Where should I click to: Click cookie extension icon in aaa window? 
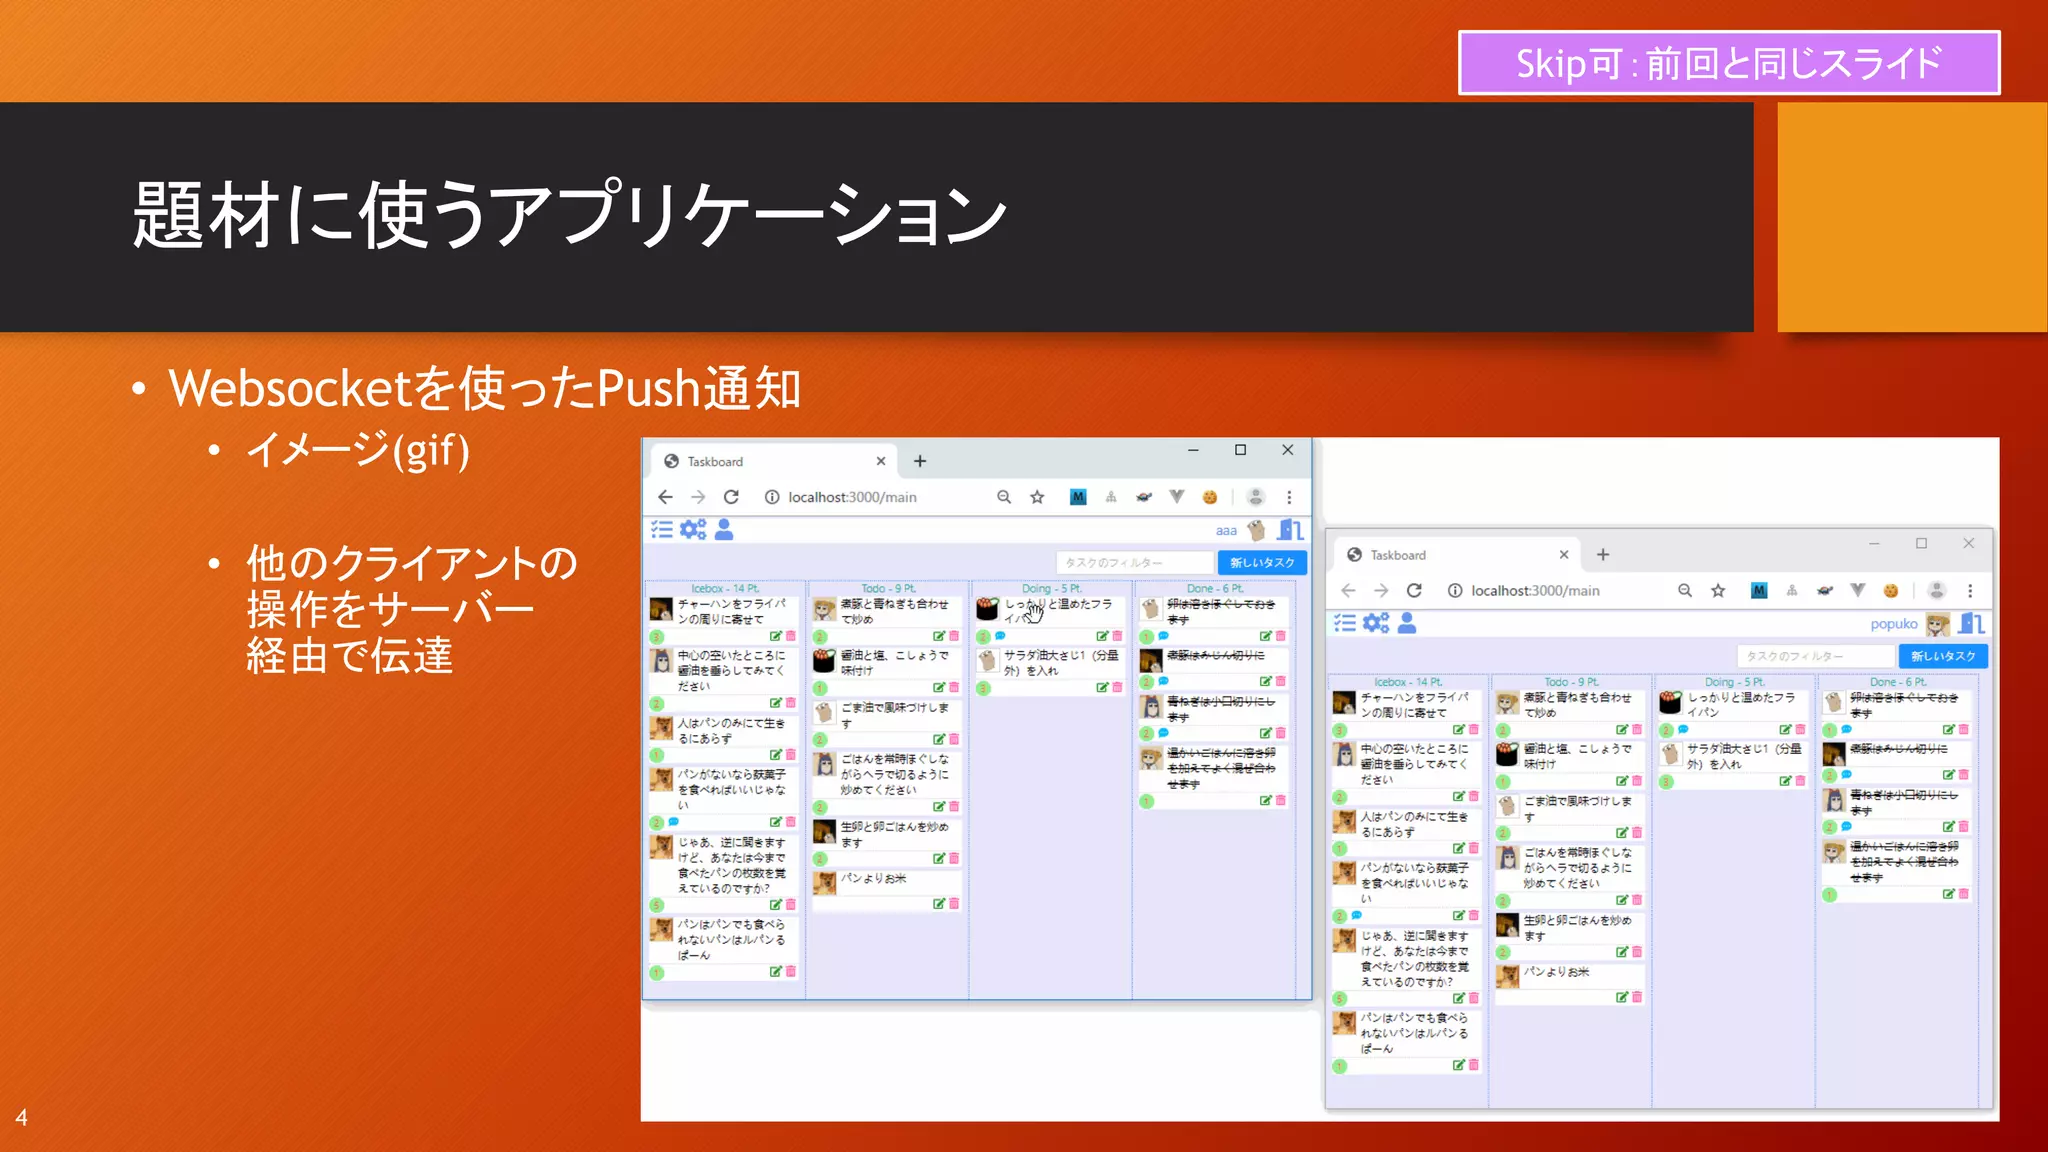(1210, 497)
